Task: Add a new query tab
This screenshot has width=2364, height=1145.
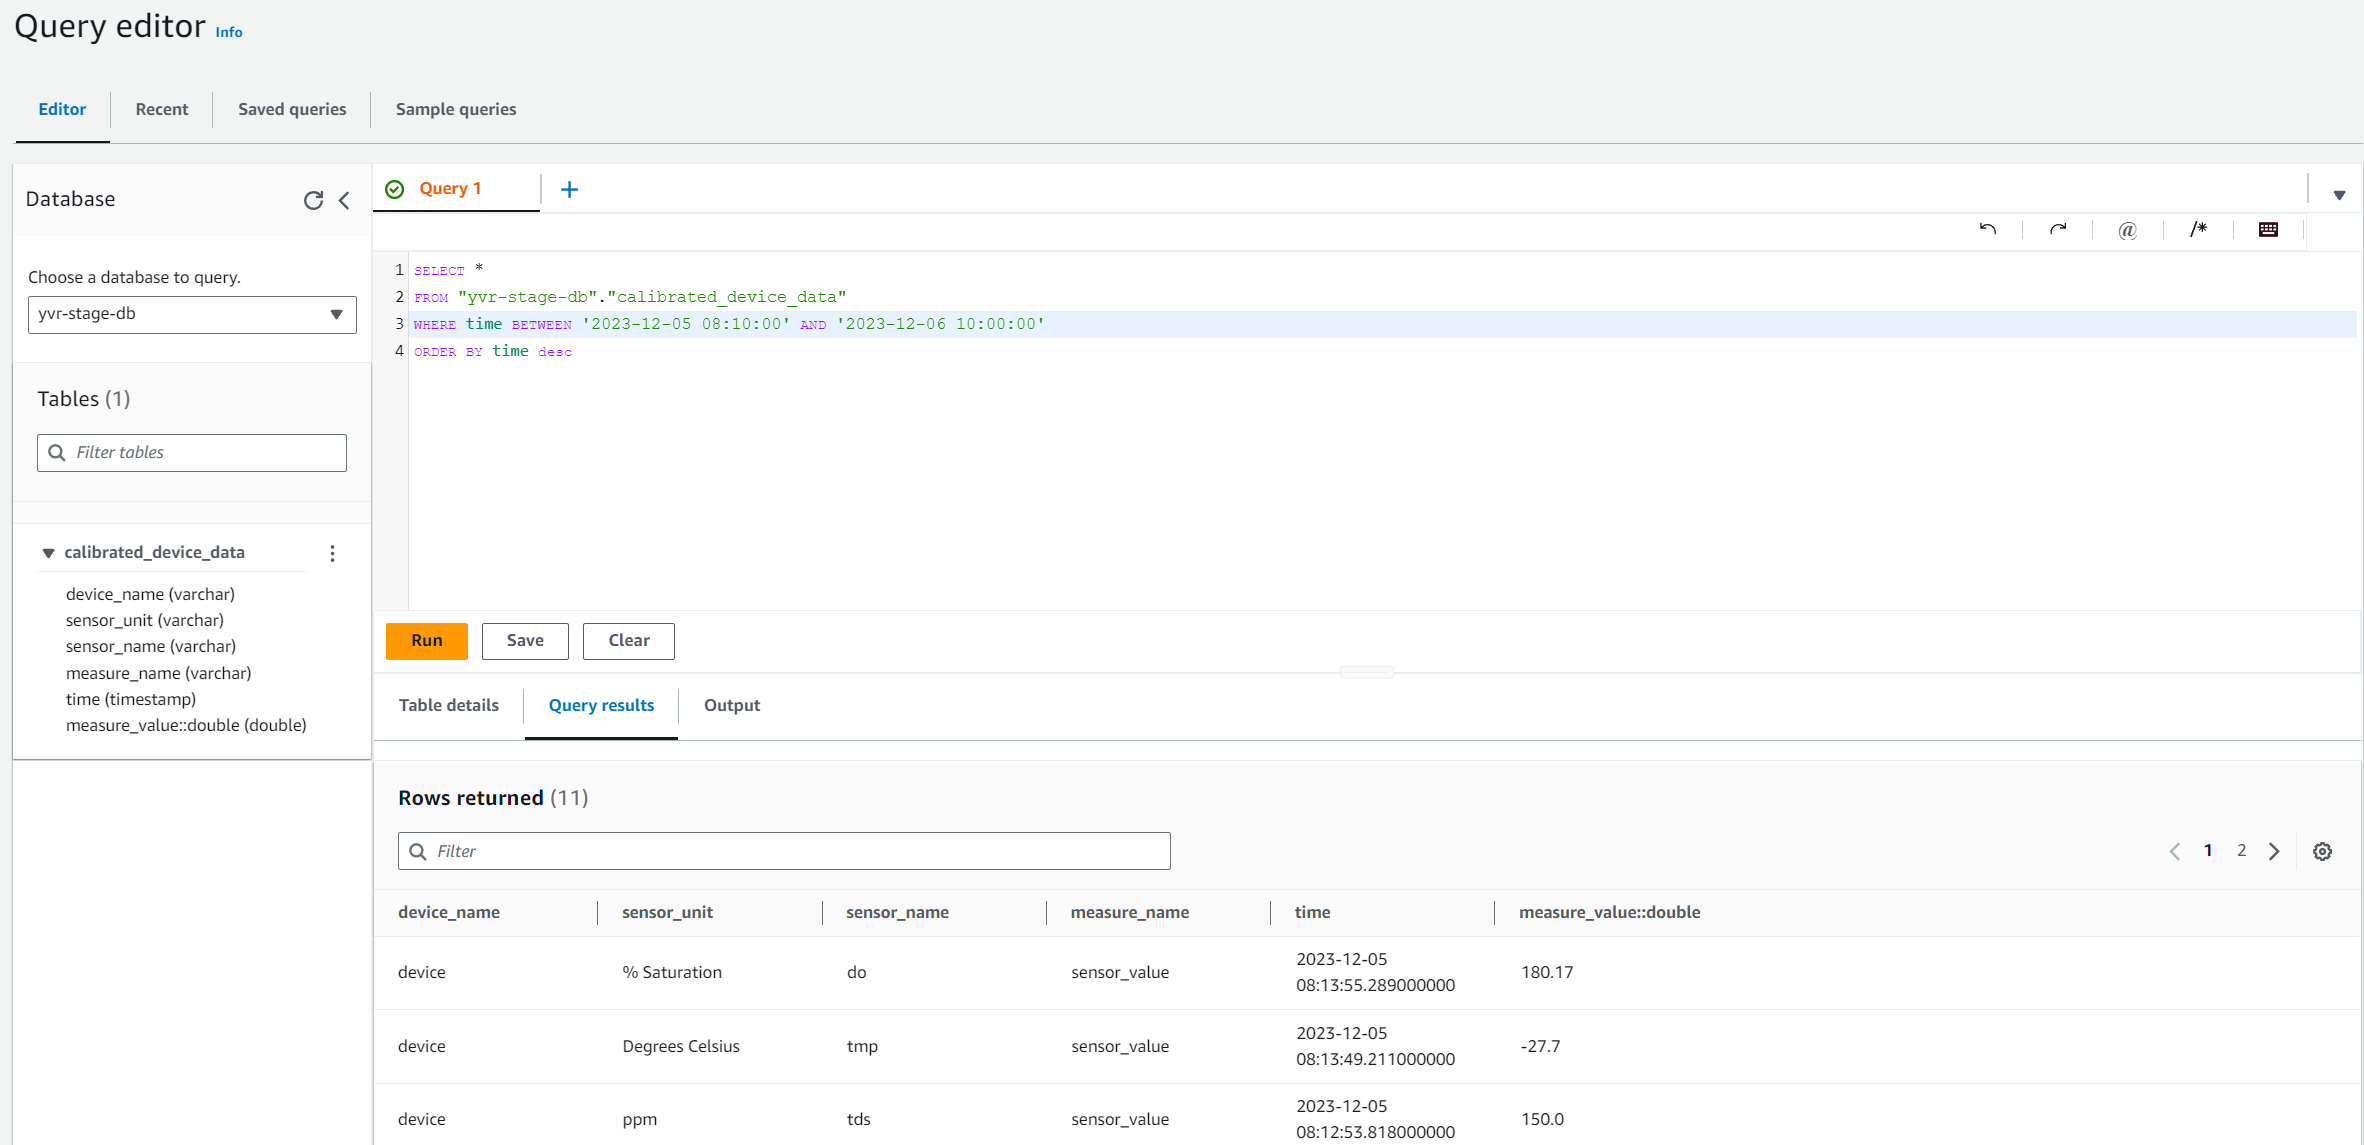Action: click(569, 189)
